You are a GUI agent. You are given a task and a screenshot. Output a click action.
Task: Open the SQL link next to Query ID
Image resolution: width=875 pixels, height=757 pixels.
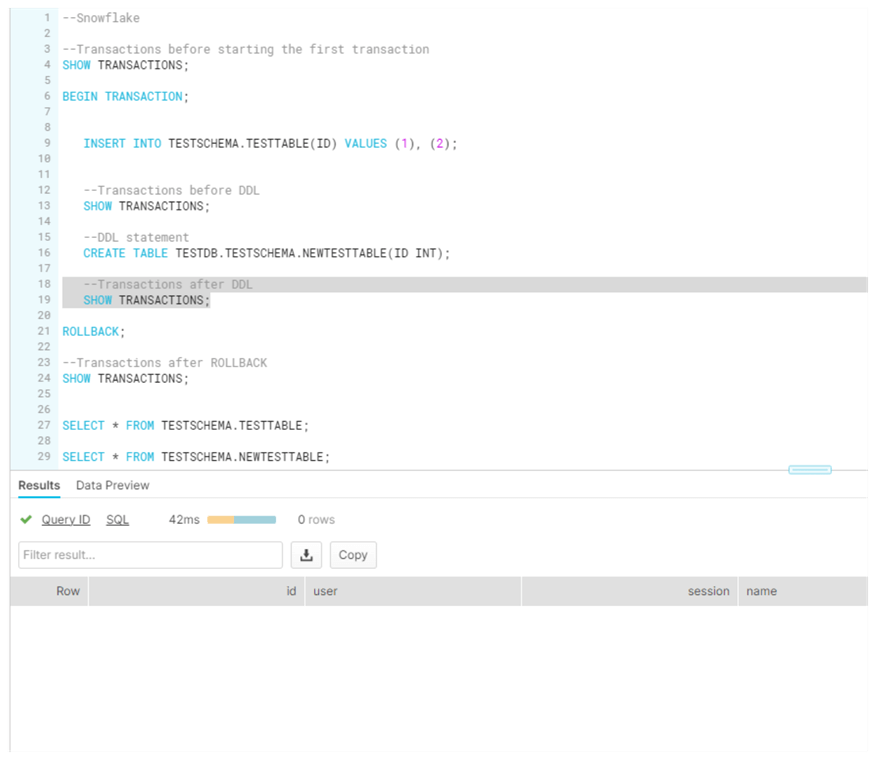[x=117, y=519]
